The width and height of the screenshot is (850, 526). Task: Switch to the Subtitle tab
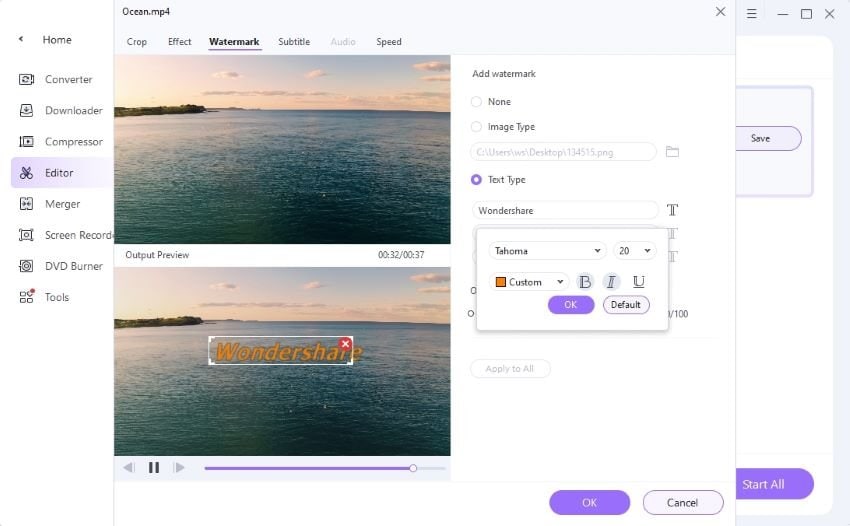(294, 42)
